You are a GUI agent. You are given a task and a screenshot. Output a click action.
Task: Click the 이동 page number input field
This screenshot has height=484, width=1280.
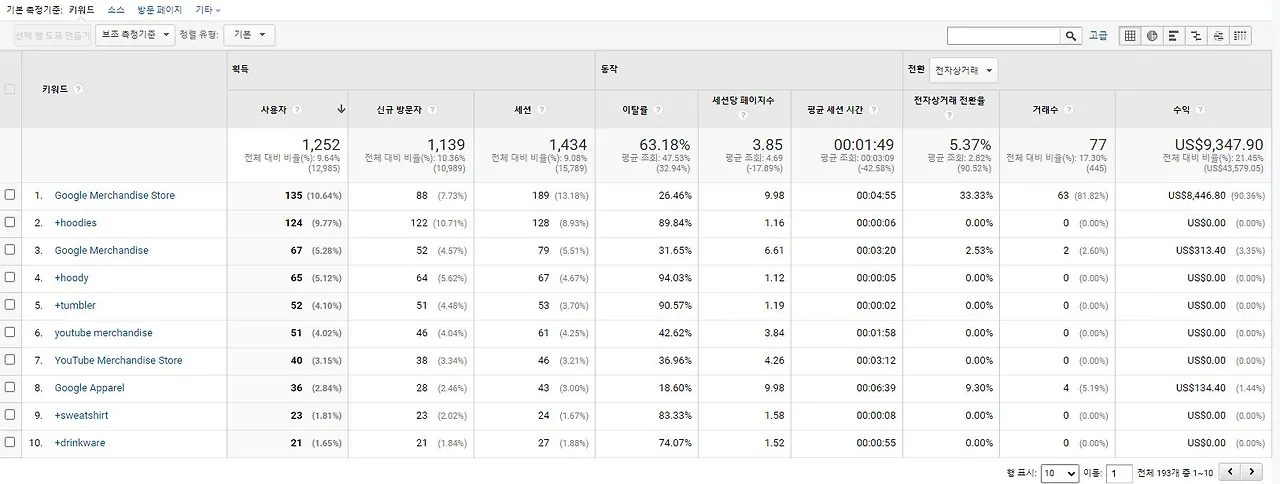(1119, 473)
